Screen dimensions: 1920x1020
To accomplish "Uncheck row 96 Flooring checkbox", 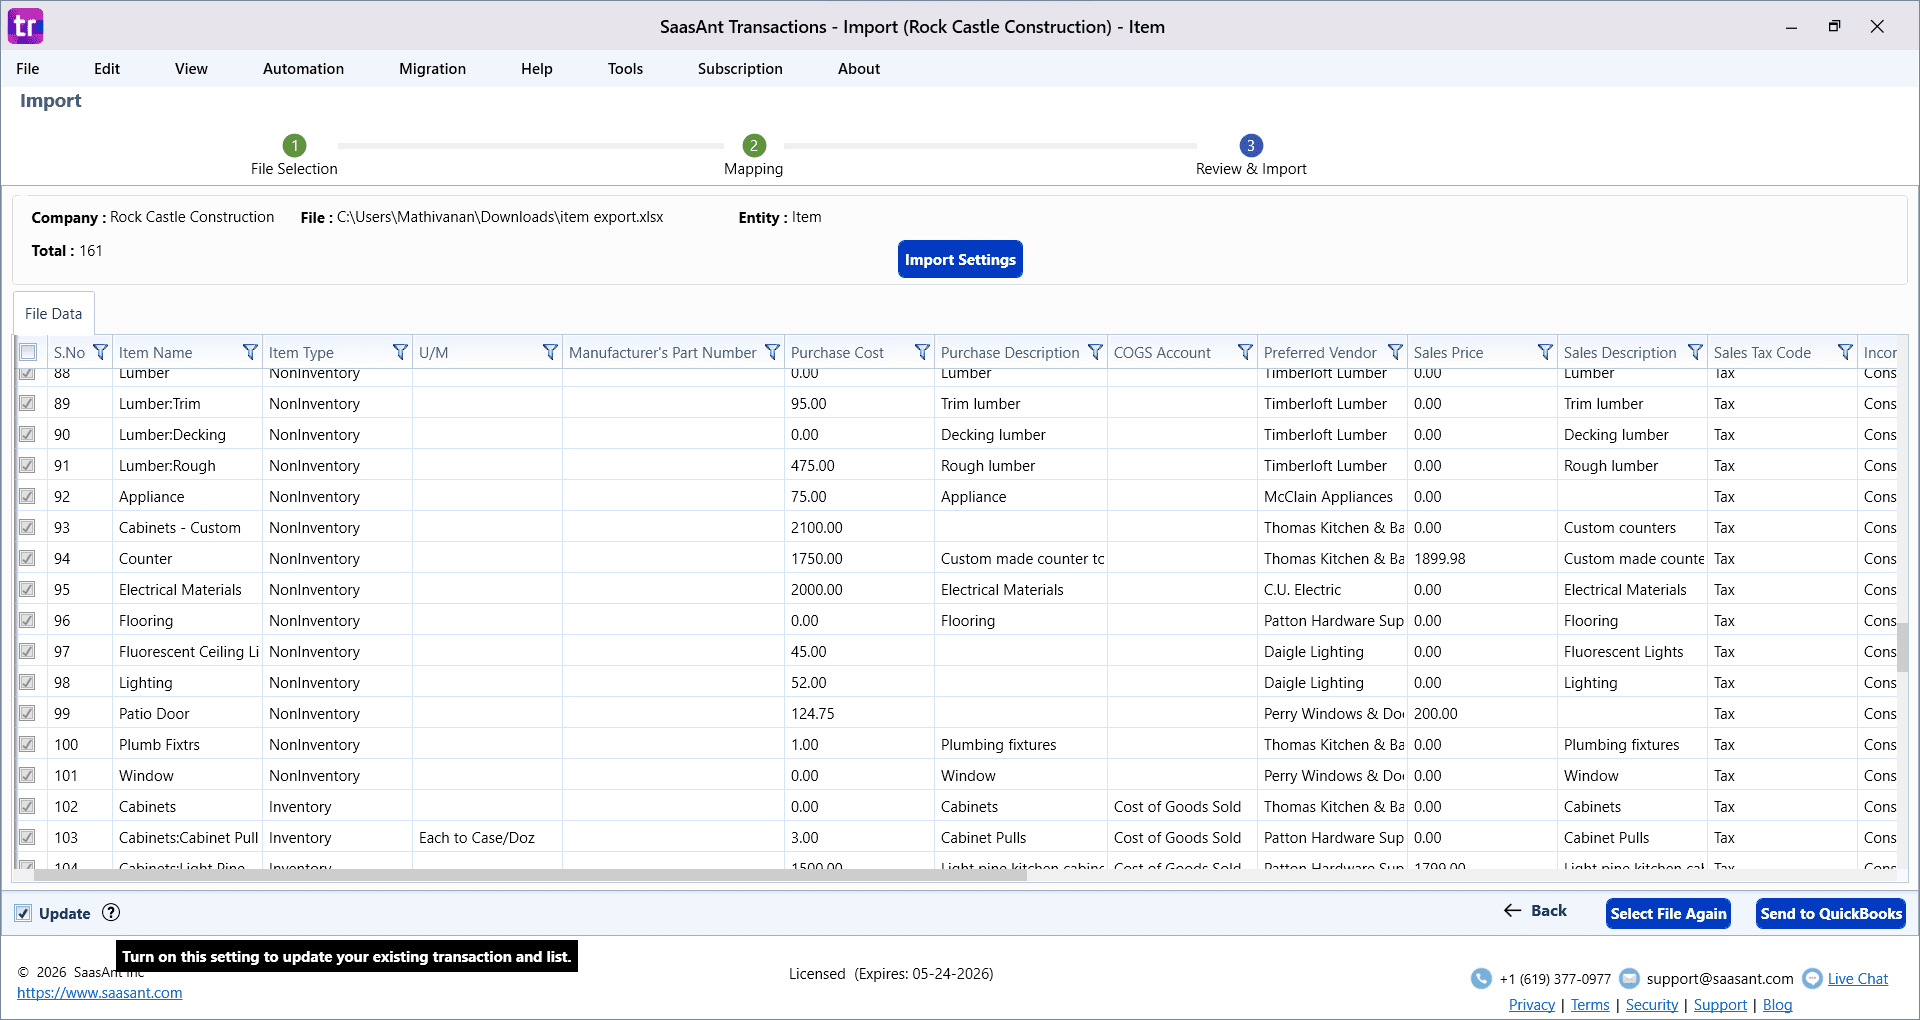I will (x=27, y=620).
